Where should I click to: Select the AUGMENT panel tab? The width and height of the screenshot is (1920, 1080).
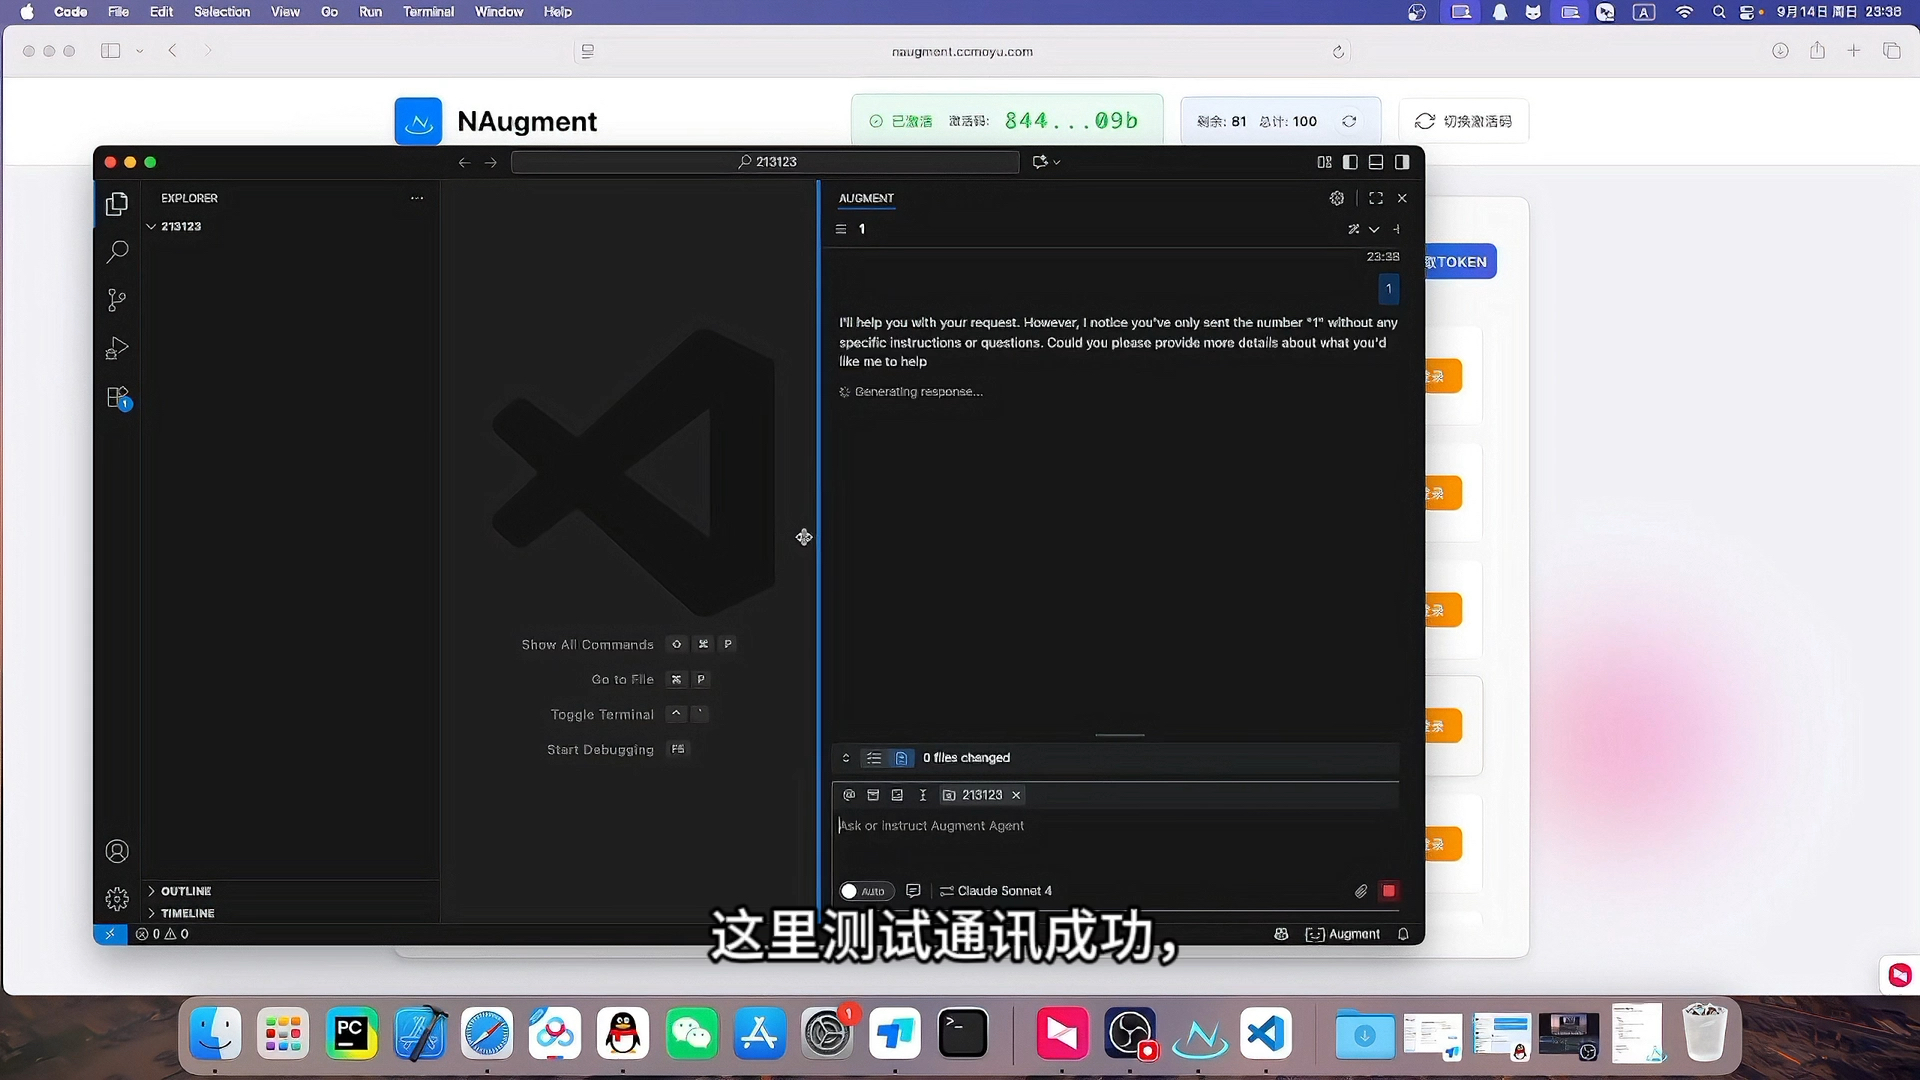866,198
